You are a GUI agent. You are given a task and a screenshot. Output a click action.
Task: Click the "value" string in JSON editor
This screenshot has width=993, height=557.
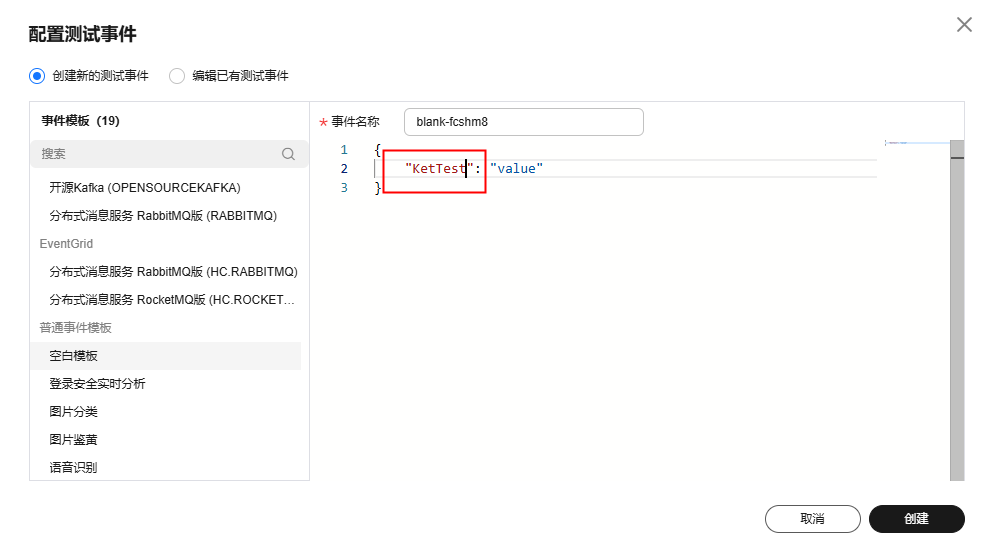point(516,169)
